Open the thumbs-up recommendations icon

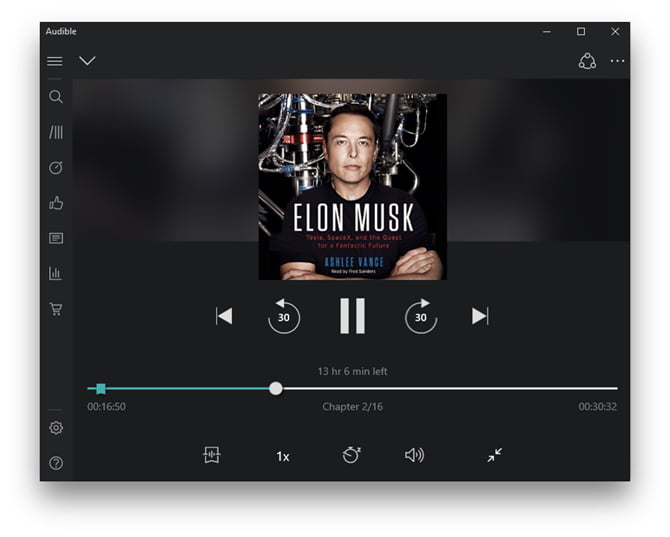click(x=56, y=203)
